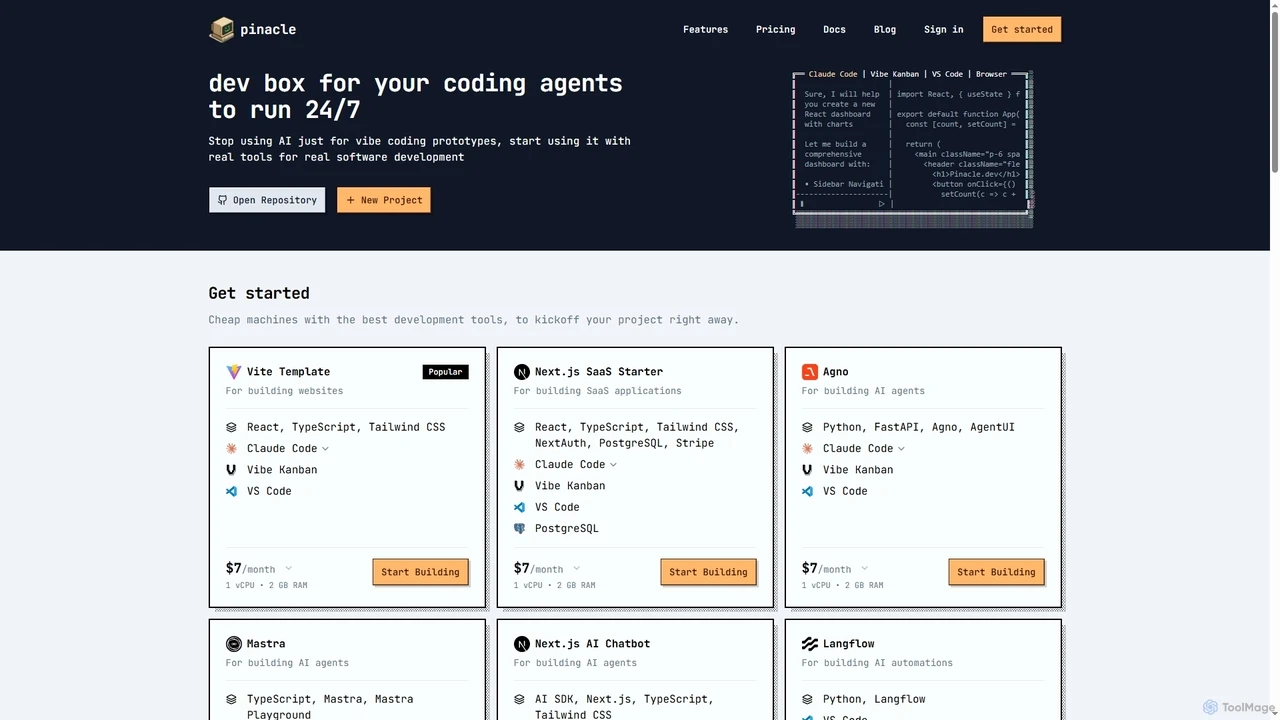Screen dimensions: 1280x720
Task: Open the Features nav item
Action: pyautogui.click(x=705, y=30)
